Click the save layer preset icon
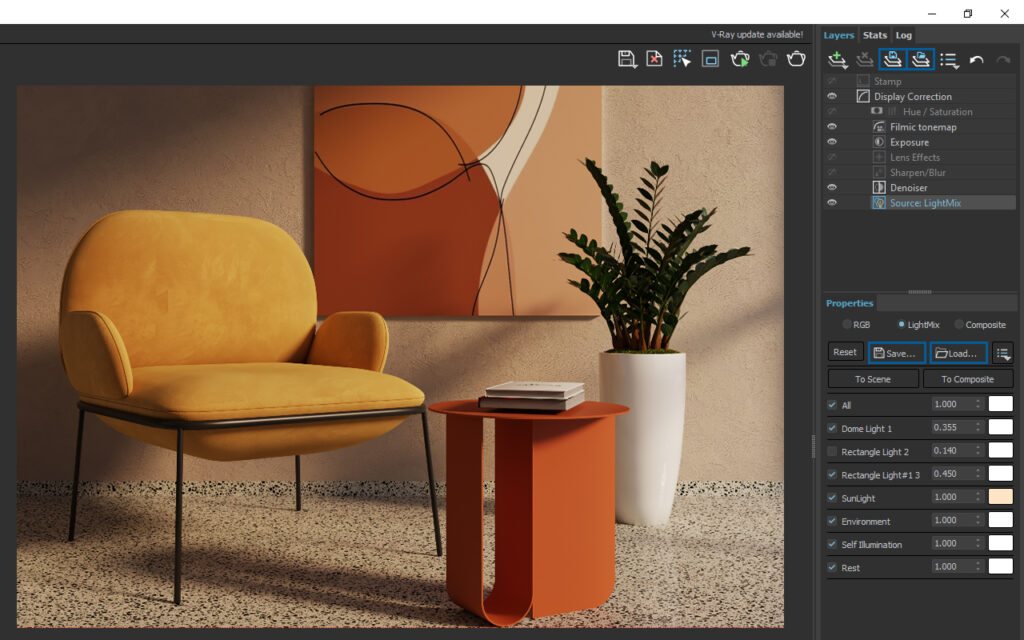Image resolution: width=1024 pixels, height=640 pixels. click(893, 60)
